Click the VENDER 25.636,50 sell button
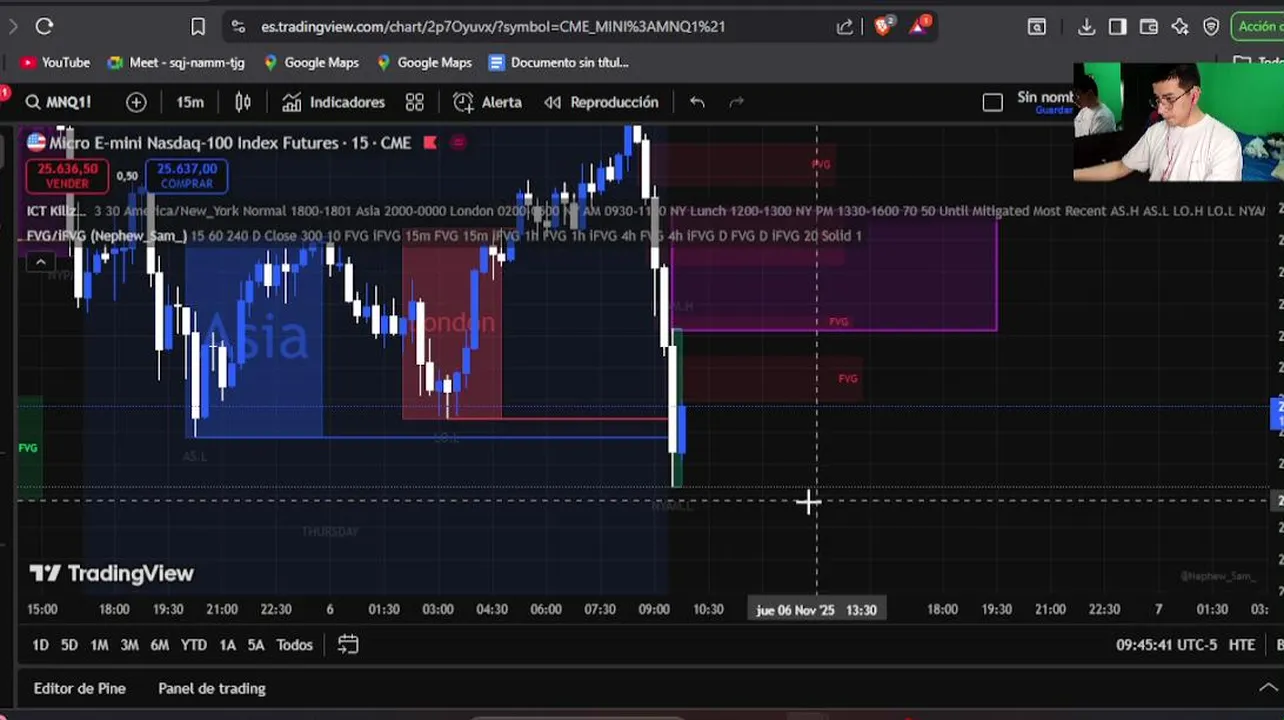Viewport: 1284px width, 720px height. click(x=69, y=176)
